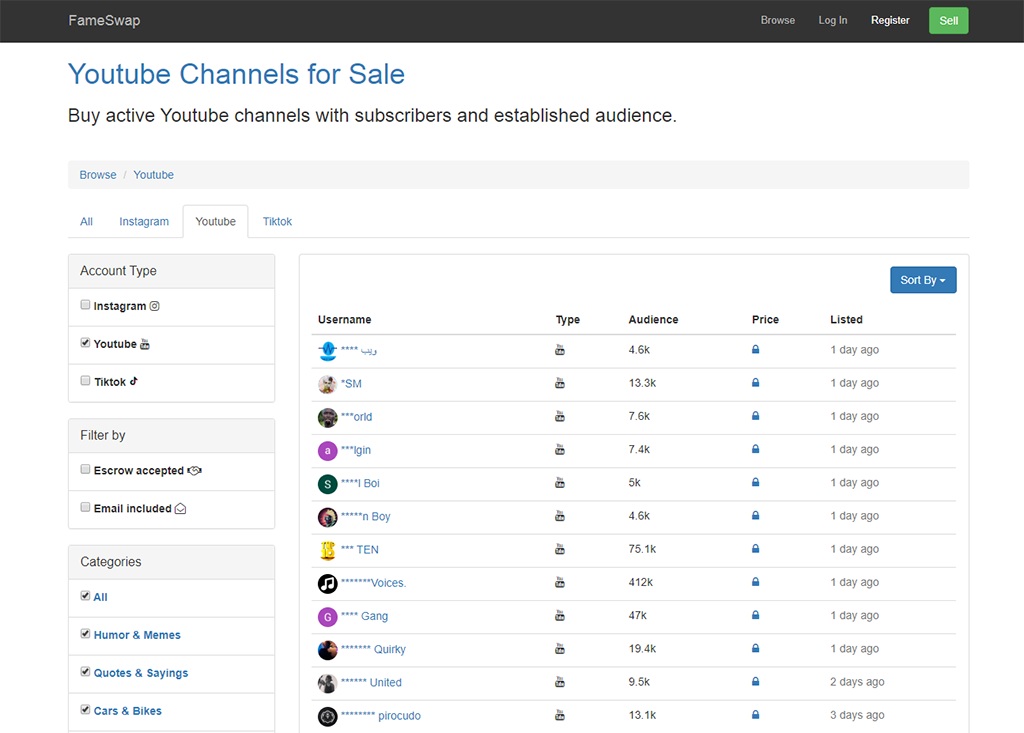Open the ******* Quirky channel listing

pyautogui.click(x=374, y=649)
